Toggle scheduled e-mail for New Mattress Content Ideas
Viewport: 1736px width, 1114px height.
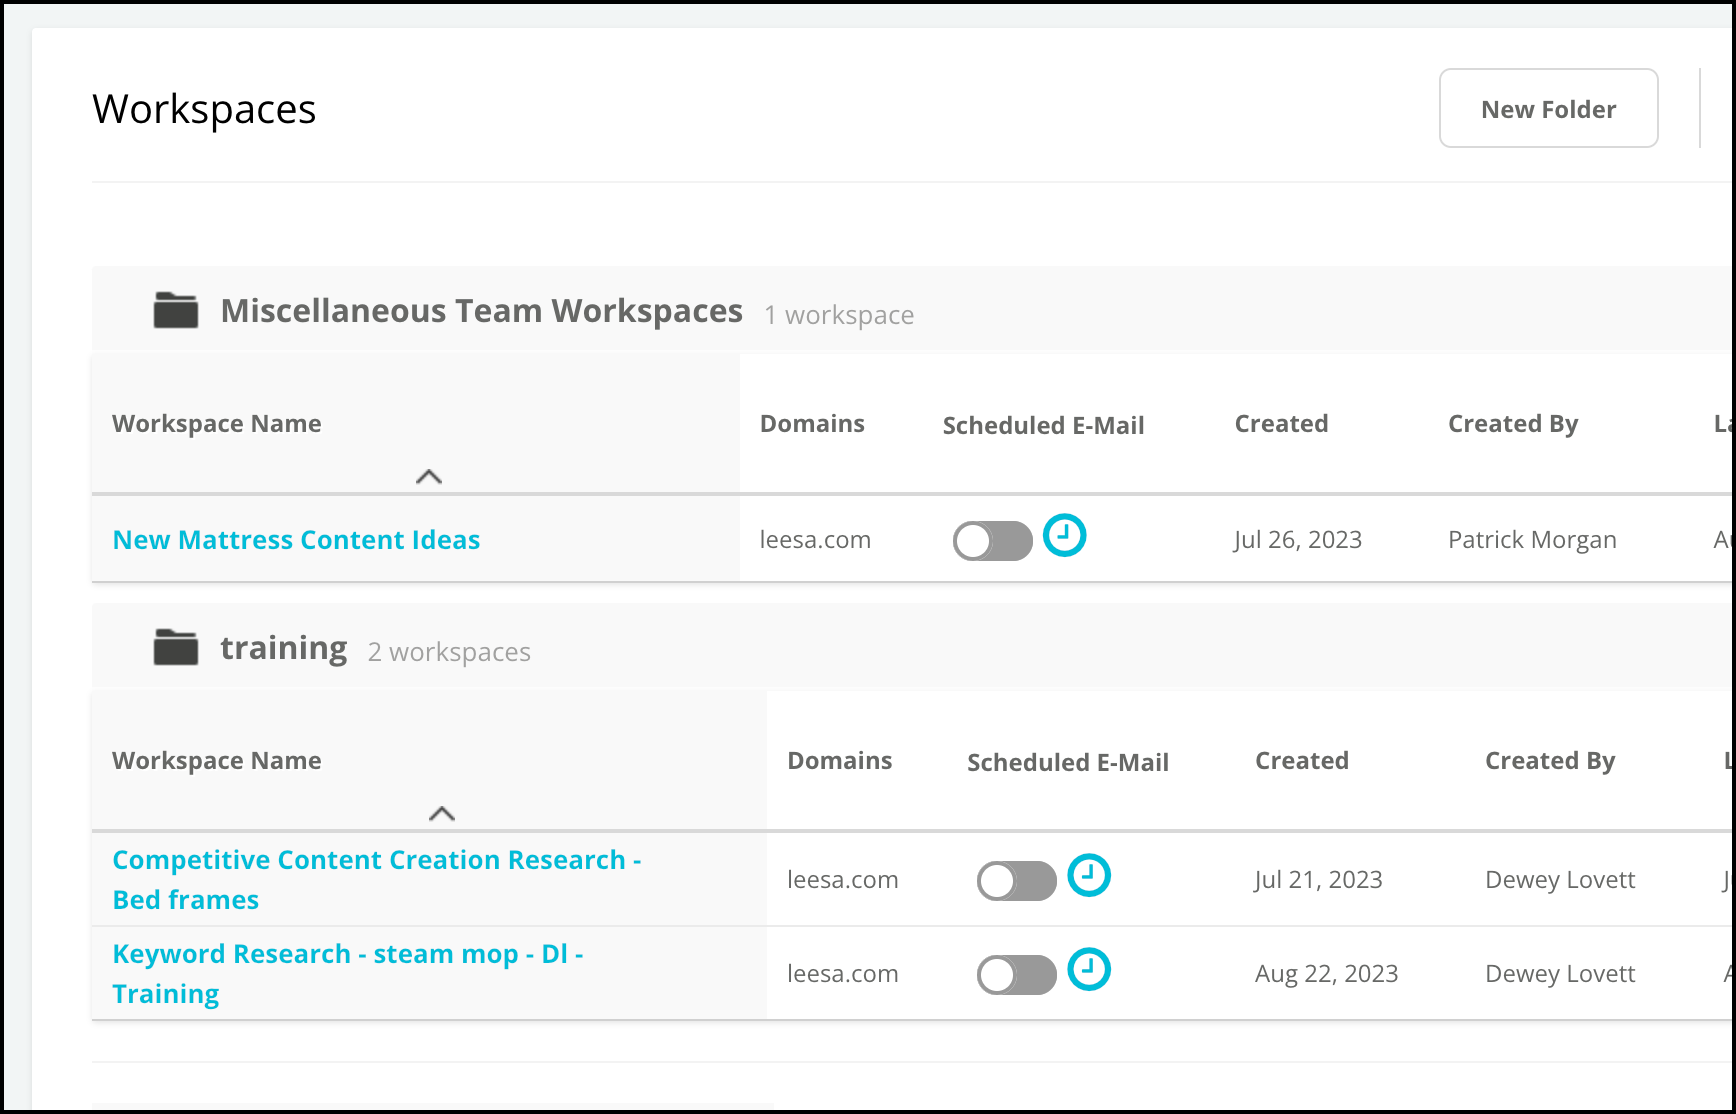(x=992, y=541)
